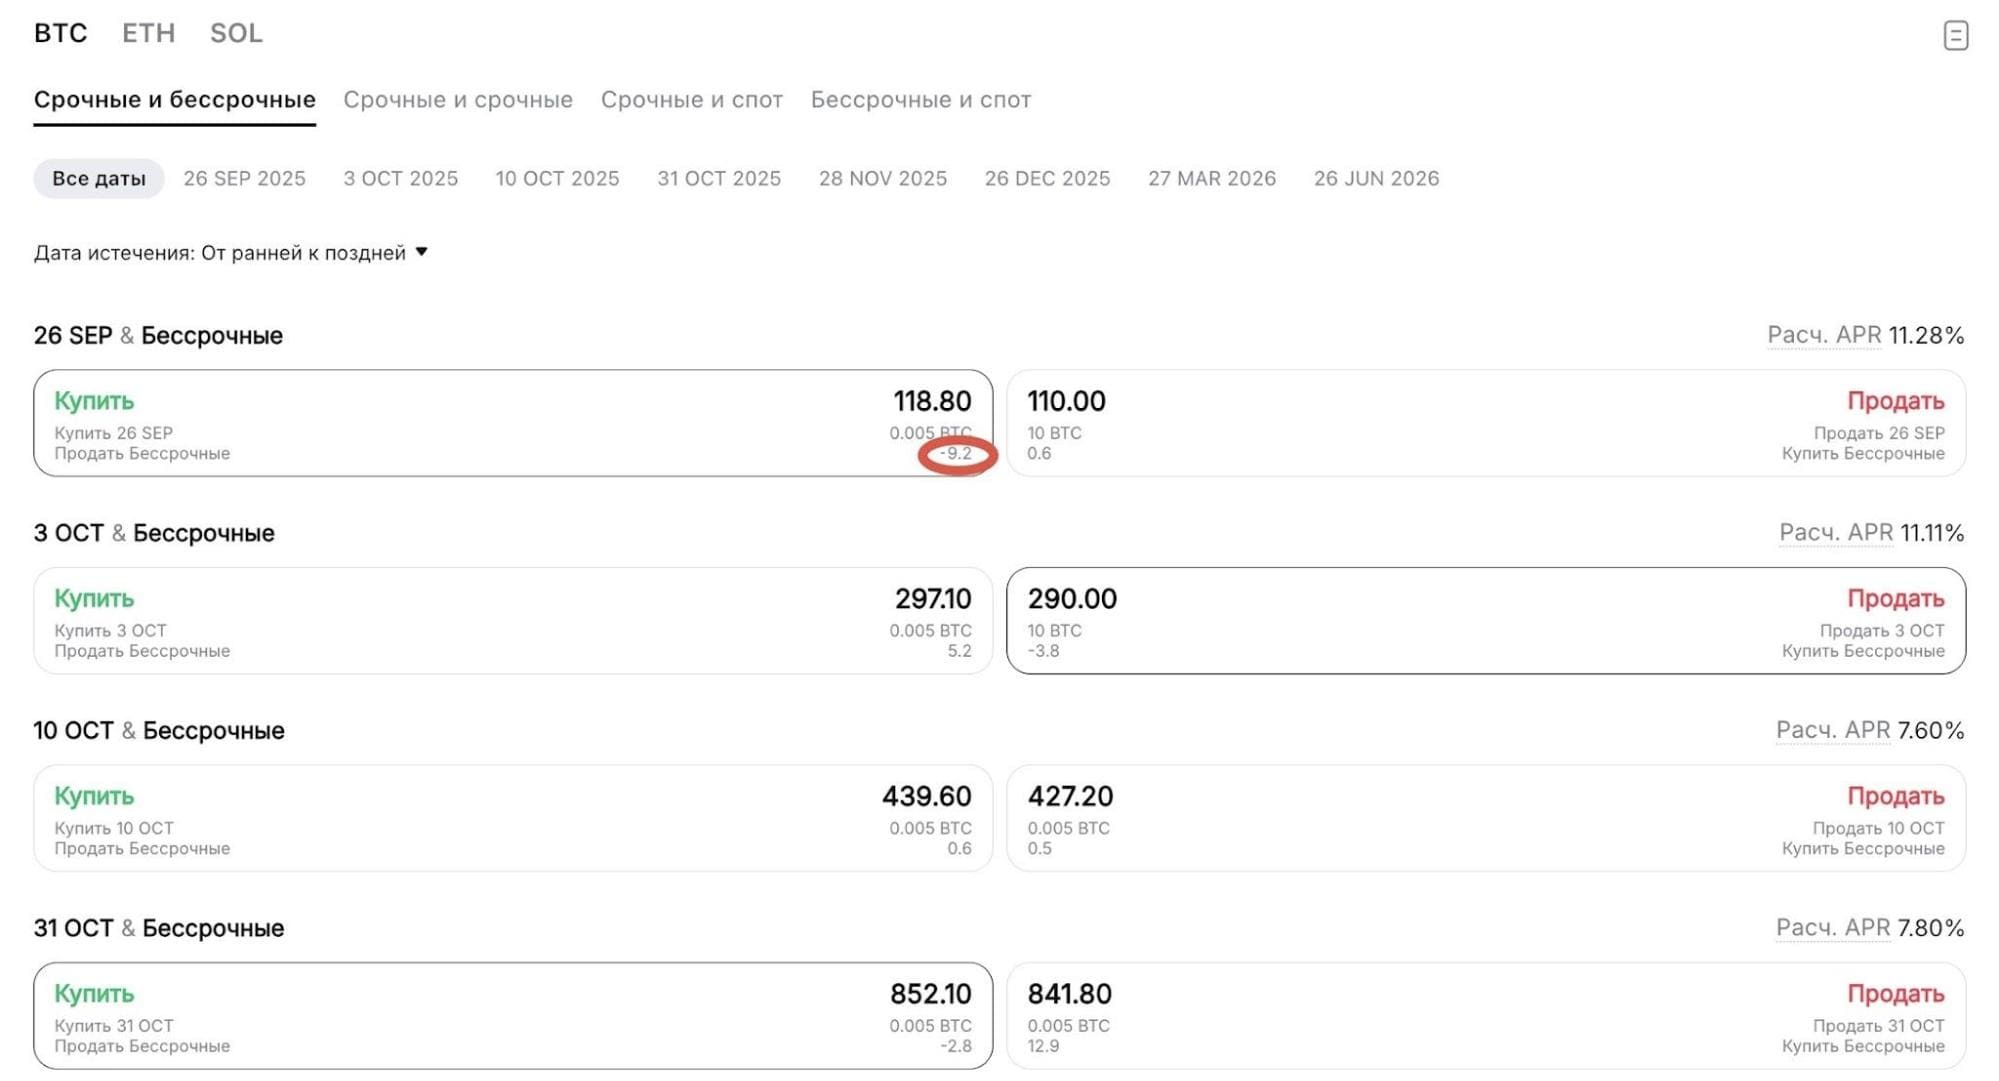
Task: Click the Расч. APR 11.28% label
Action: pyautogui.click(x=1866, y=335)
